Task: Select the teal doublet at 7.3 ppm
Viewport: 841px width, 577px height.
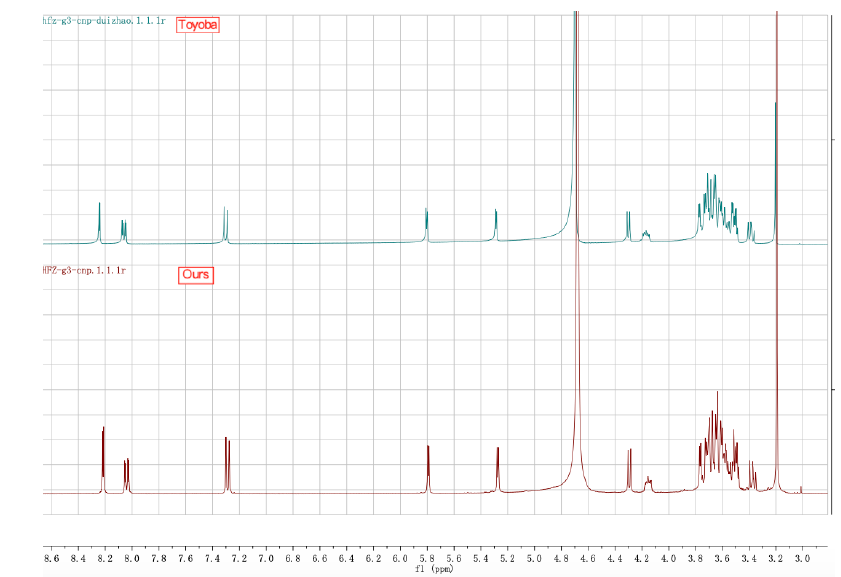Action: click(x=226, y=224)
